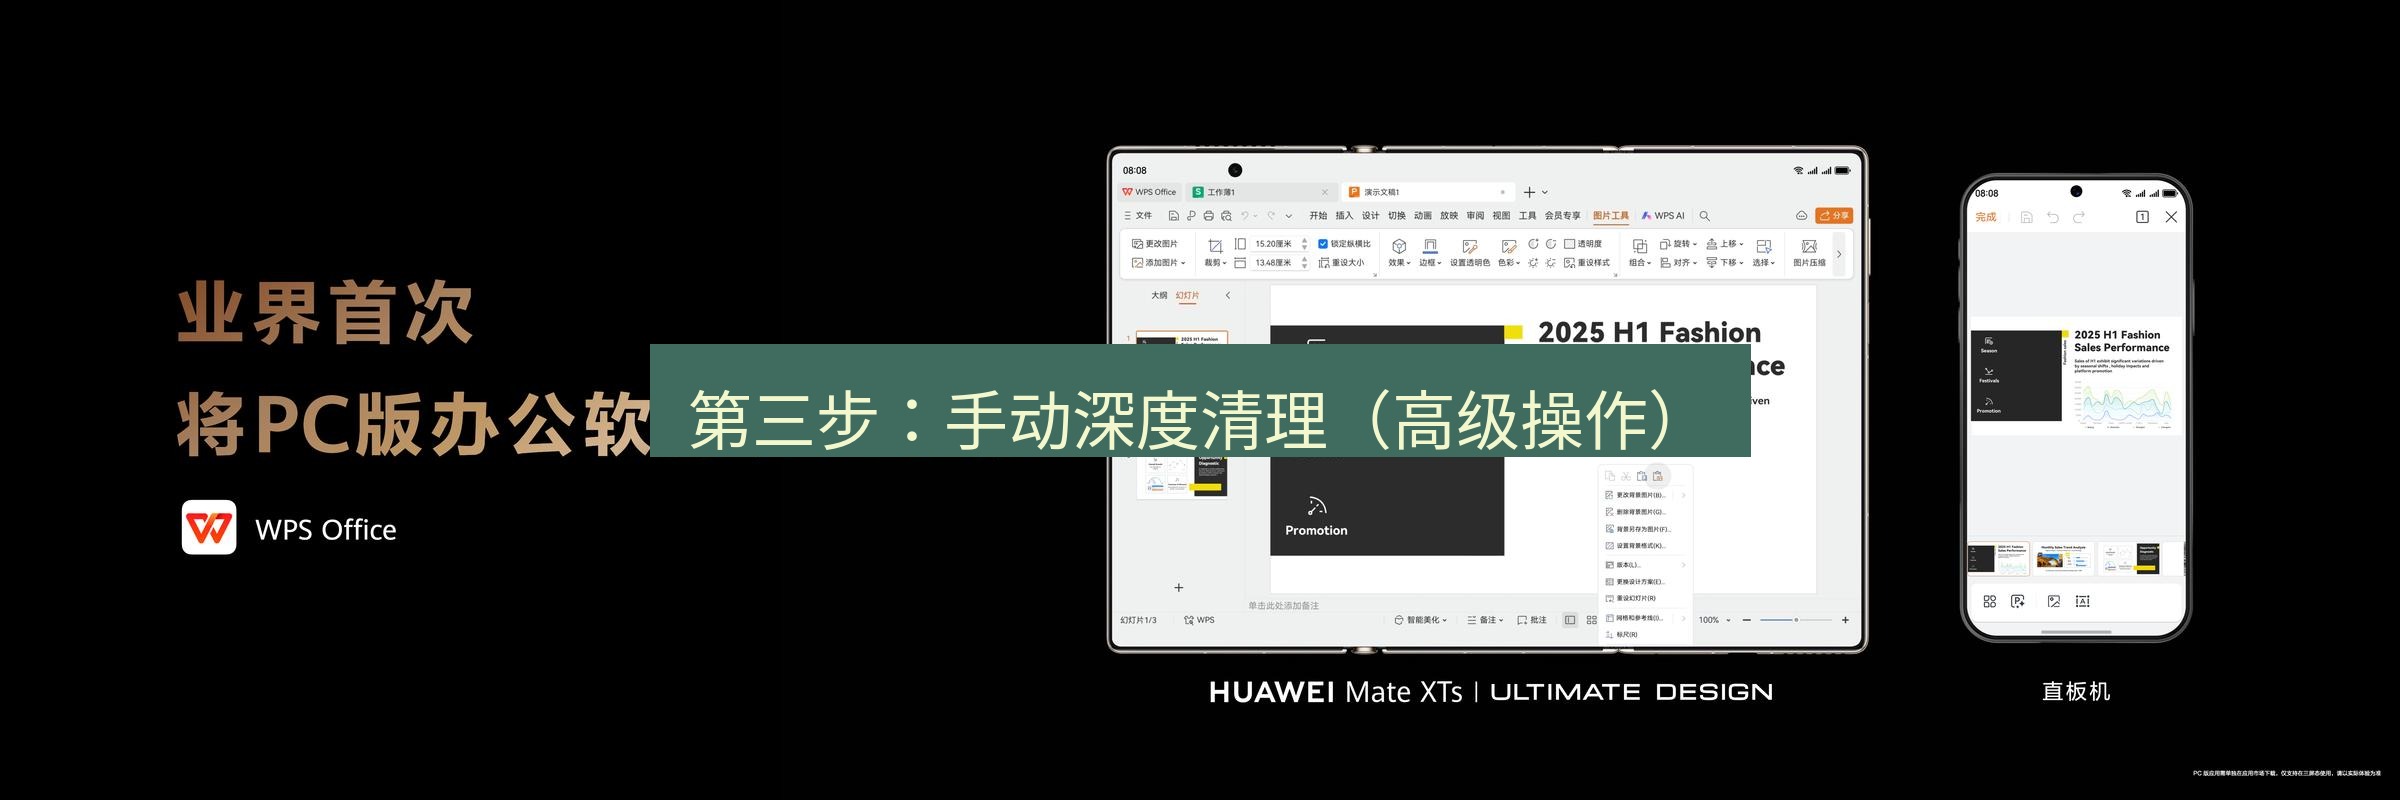
Task: Open the Align (对齐) dropdown
Action: [x=1679, y=263]
